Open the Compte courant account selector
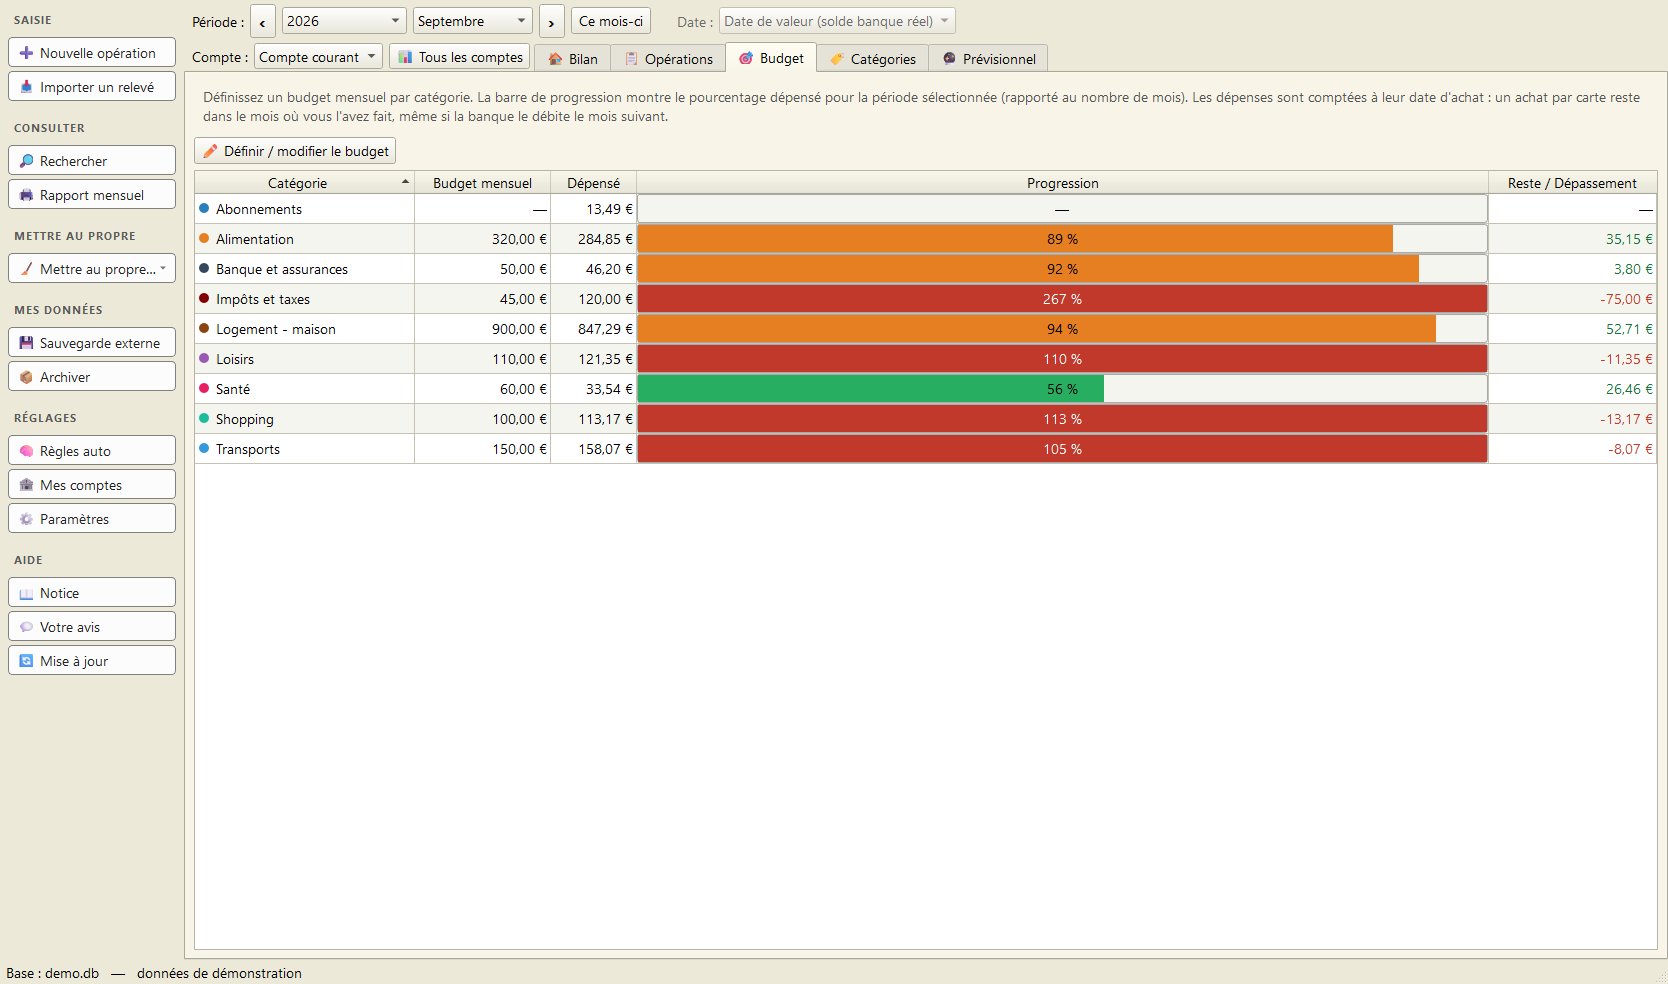1668x984 pixels. coord(318,57)
